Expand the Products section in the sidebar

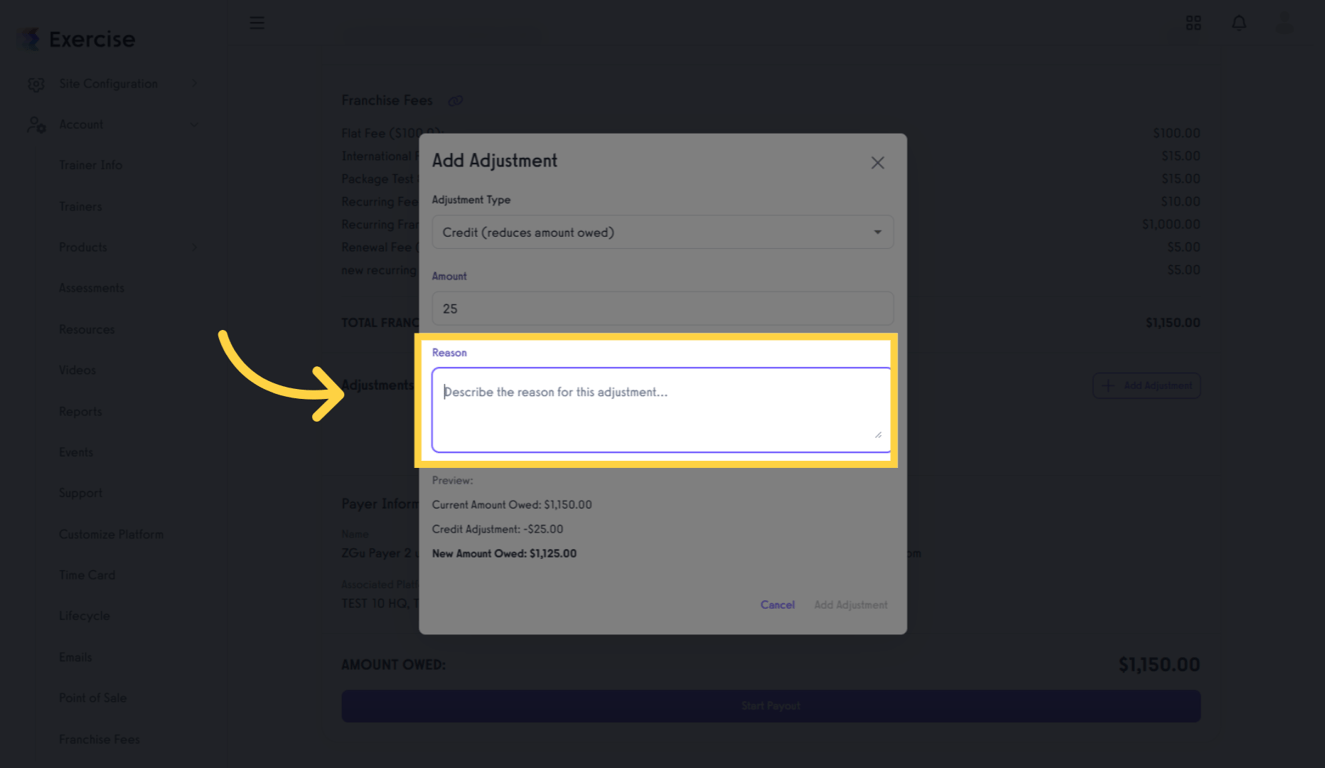point(194,247)
